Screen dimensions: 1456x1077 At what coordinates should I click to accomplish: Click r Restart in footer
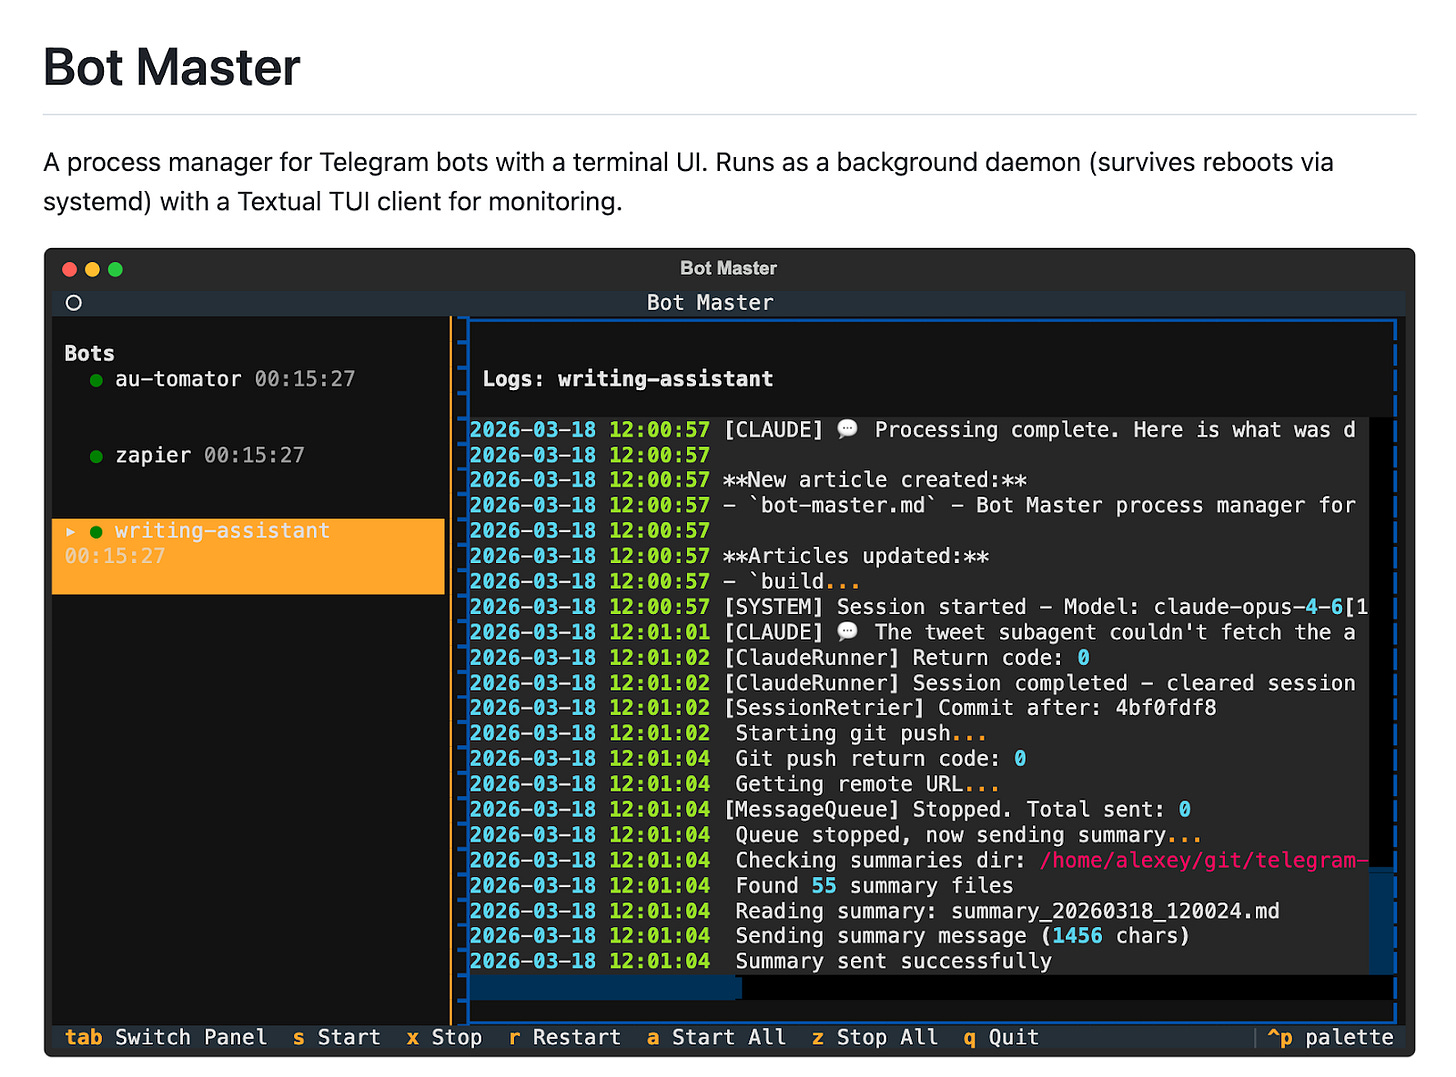tap(564, 1037)
